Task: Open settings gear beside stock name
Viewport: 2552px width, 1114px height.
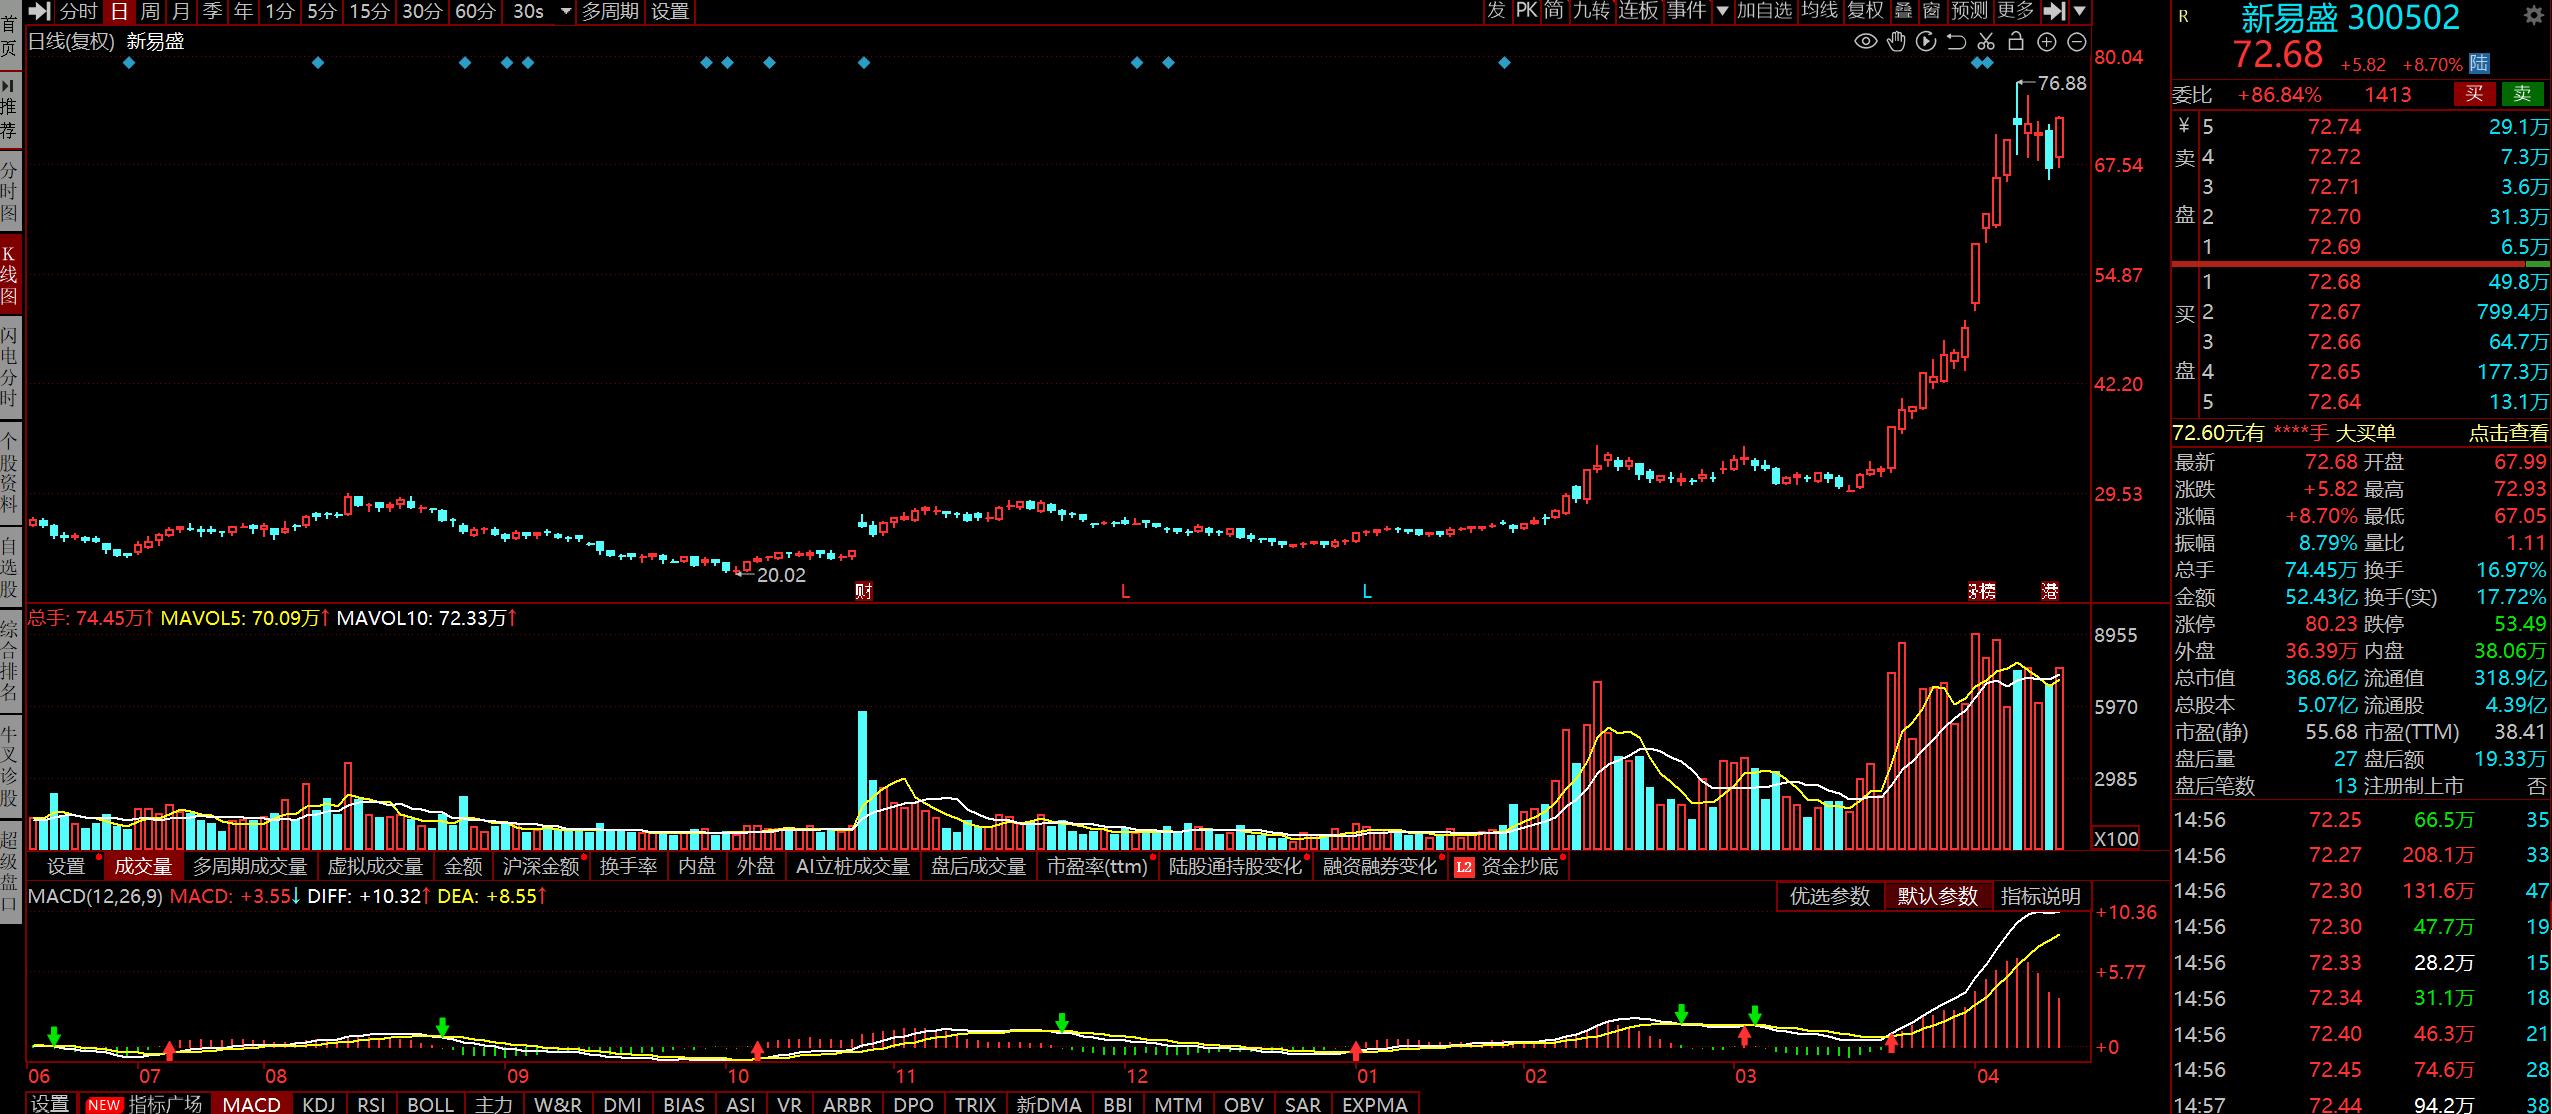Action: click(x=2534, y=16)
